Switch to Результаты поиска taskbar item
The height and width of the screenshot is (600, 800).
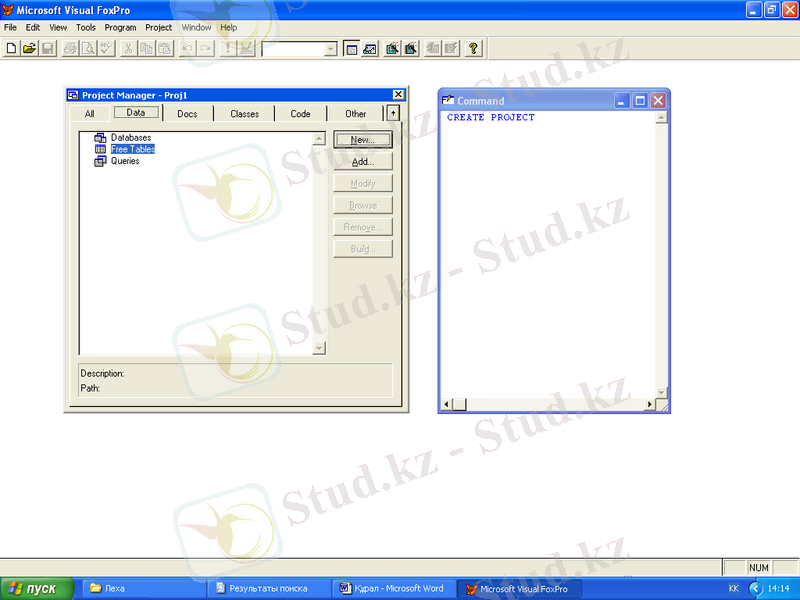click(269, 588)
